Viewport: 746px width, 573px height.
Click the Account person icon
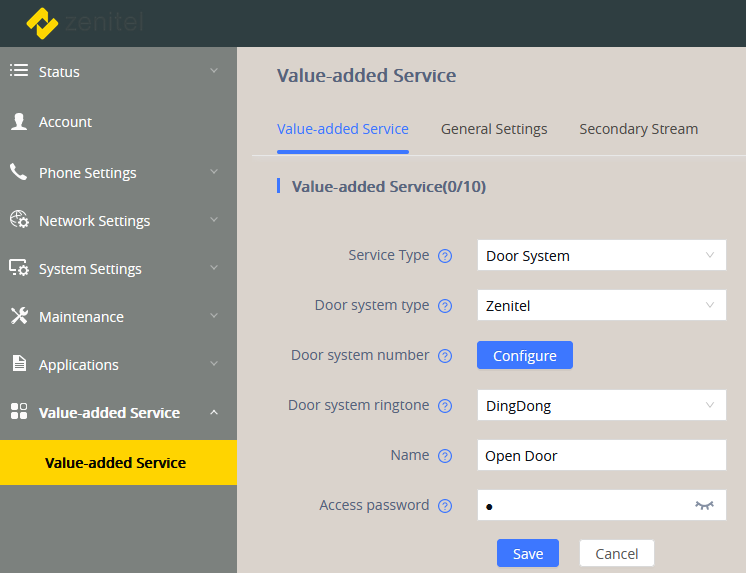click(18, 121)
